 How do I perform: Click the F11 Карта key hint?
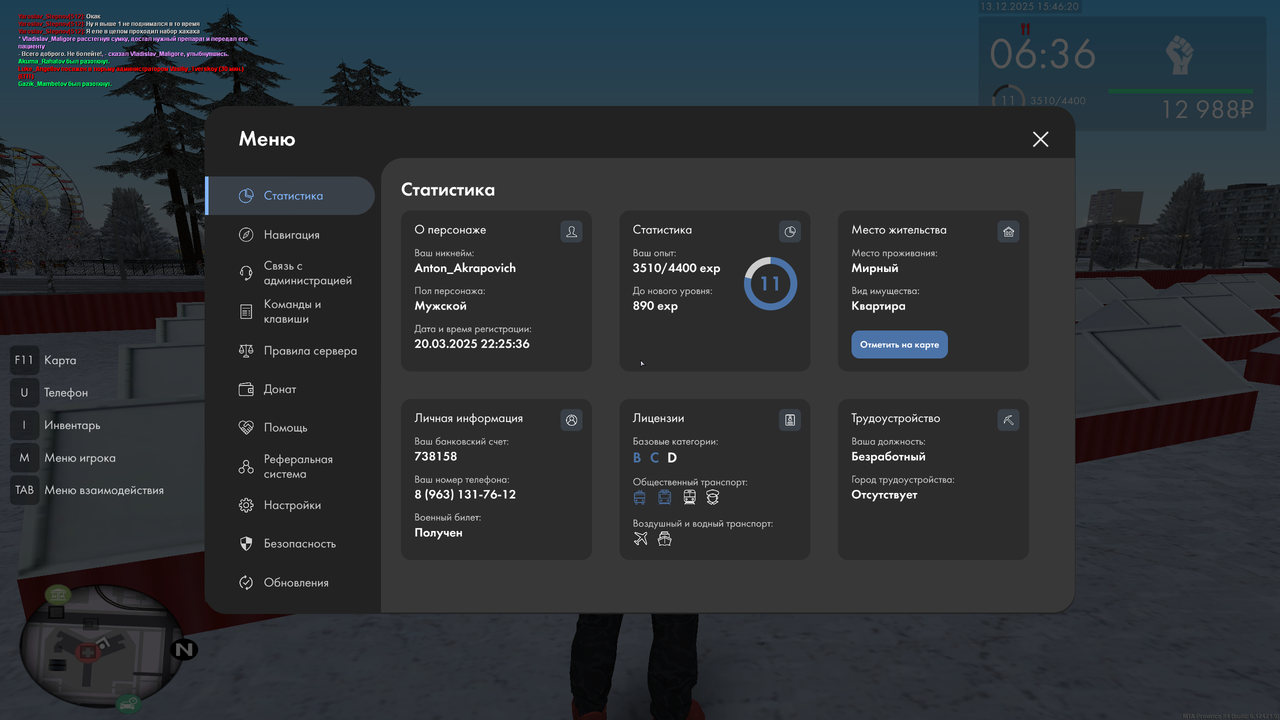pyautogui.click(x=43, y=360)
